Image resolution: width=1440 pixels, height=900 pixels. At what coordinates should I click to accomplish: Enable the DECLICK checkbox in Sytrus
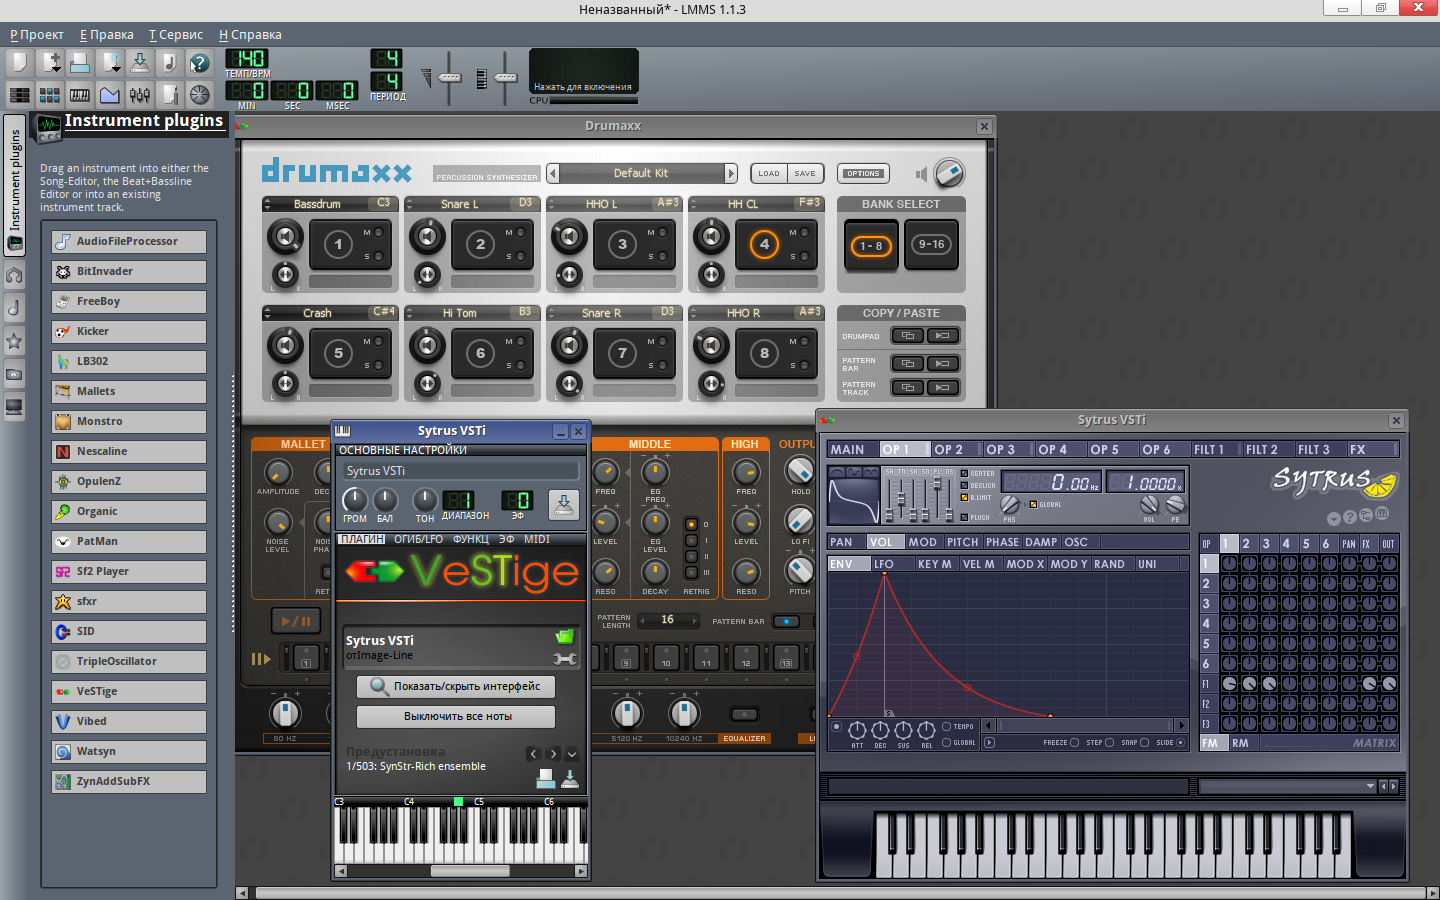(x=964, y=485)
